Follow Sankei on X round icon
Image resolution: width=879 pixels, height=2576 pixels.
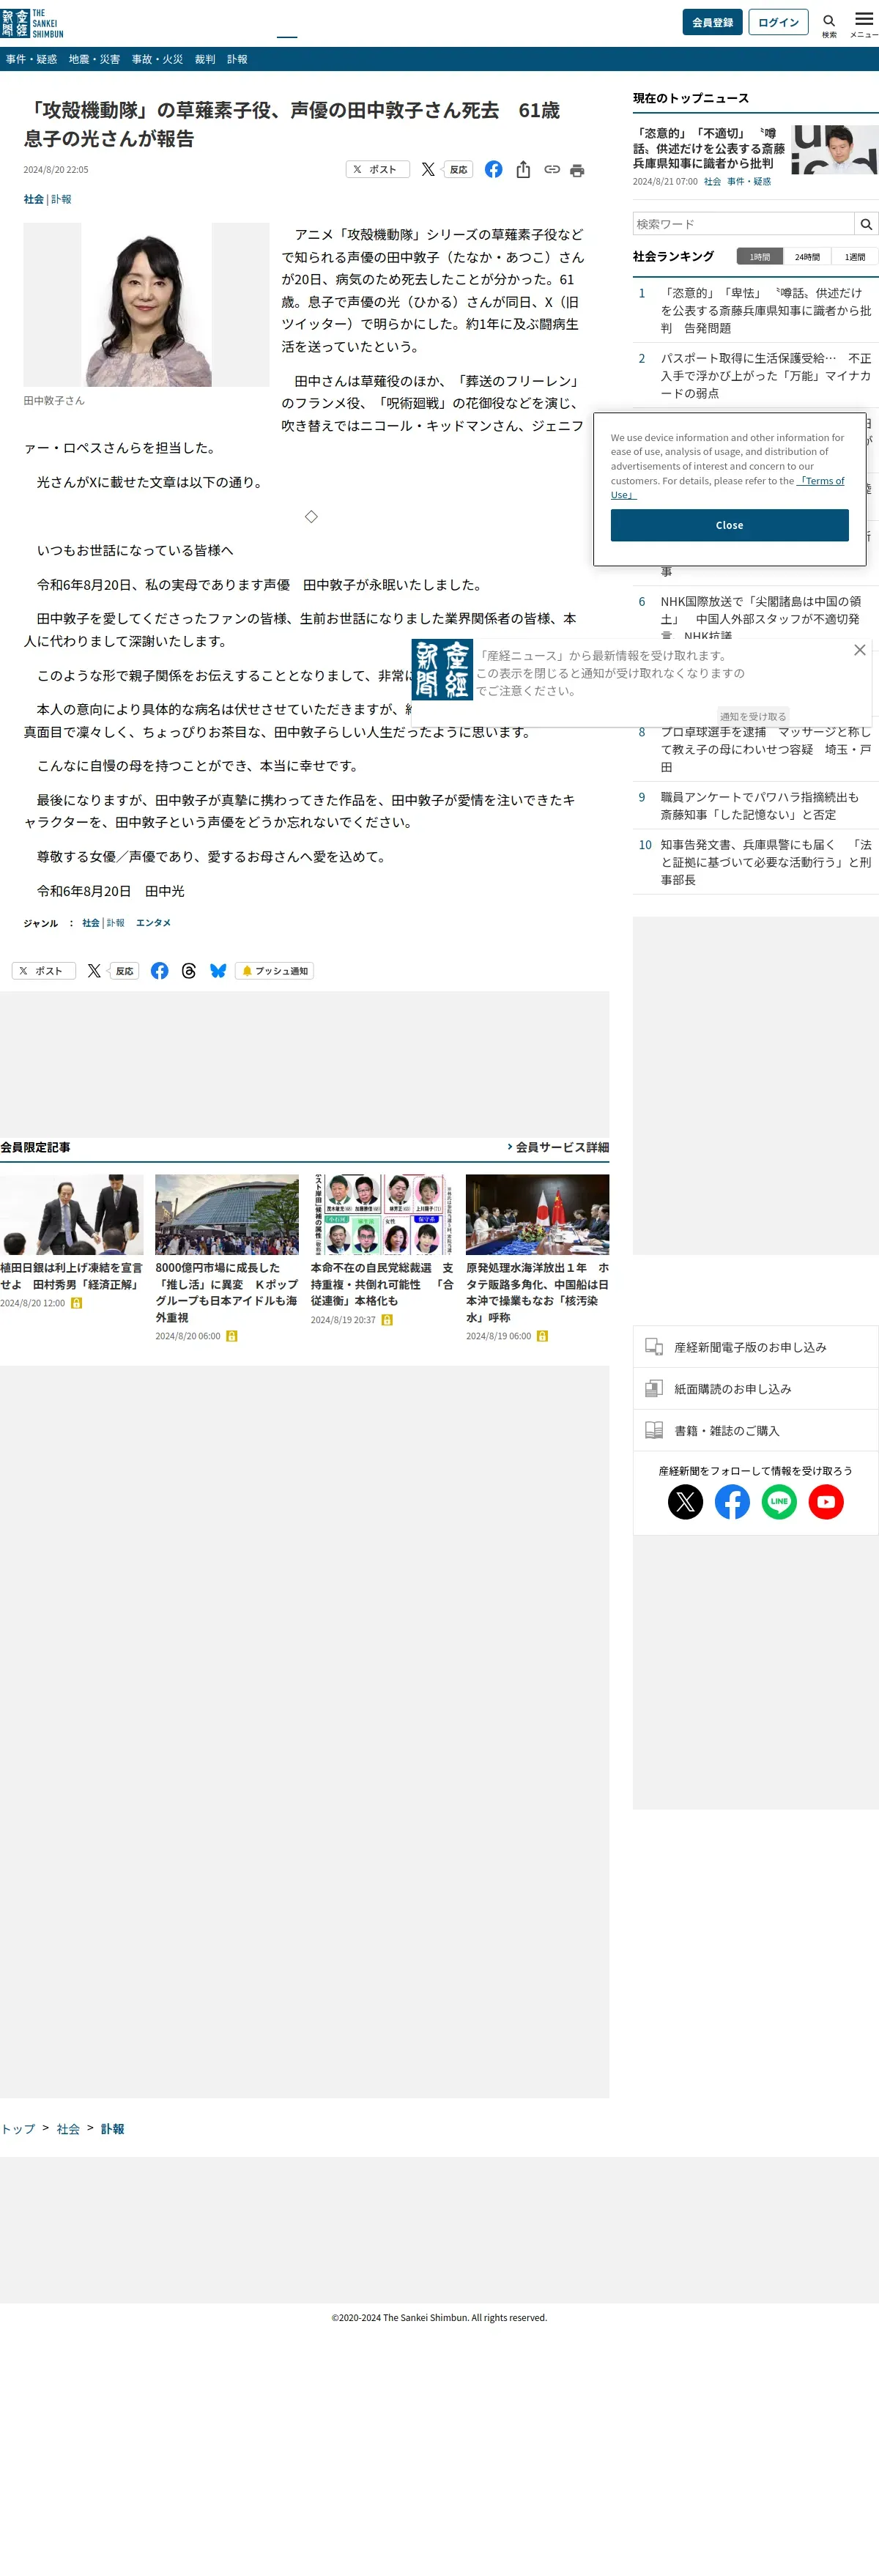(x=685, y=1501)
